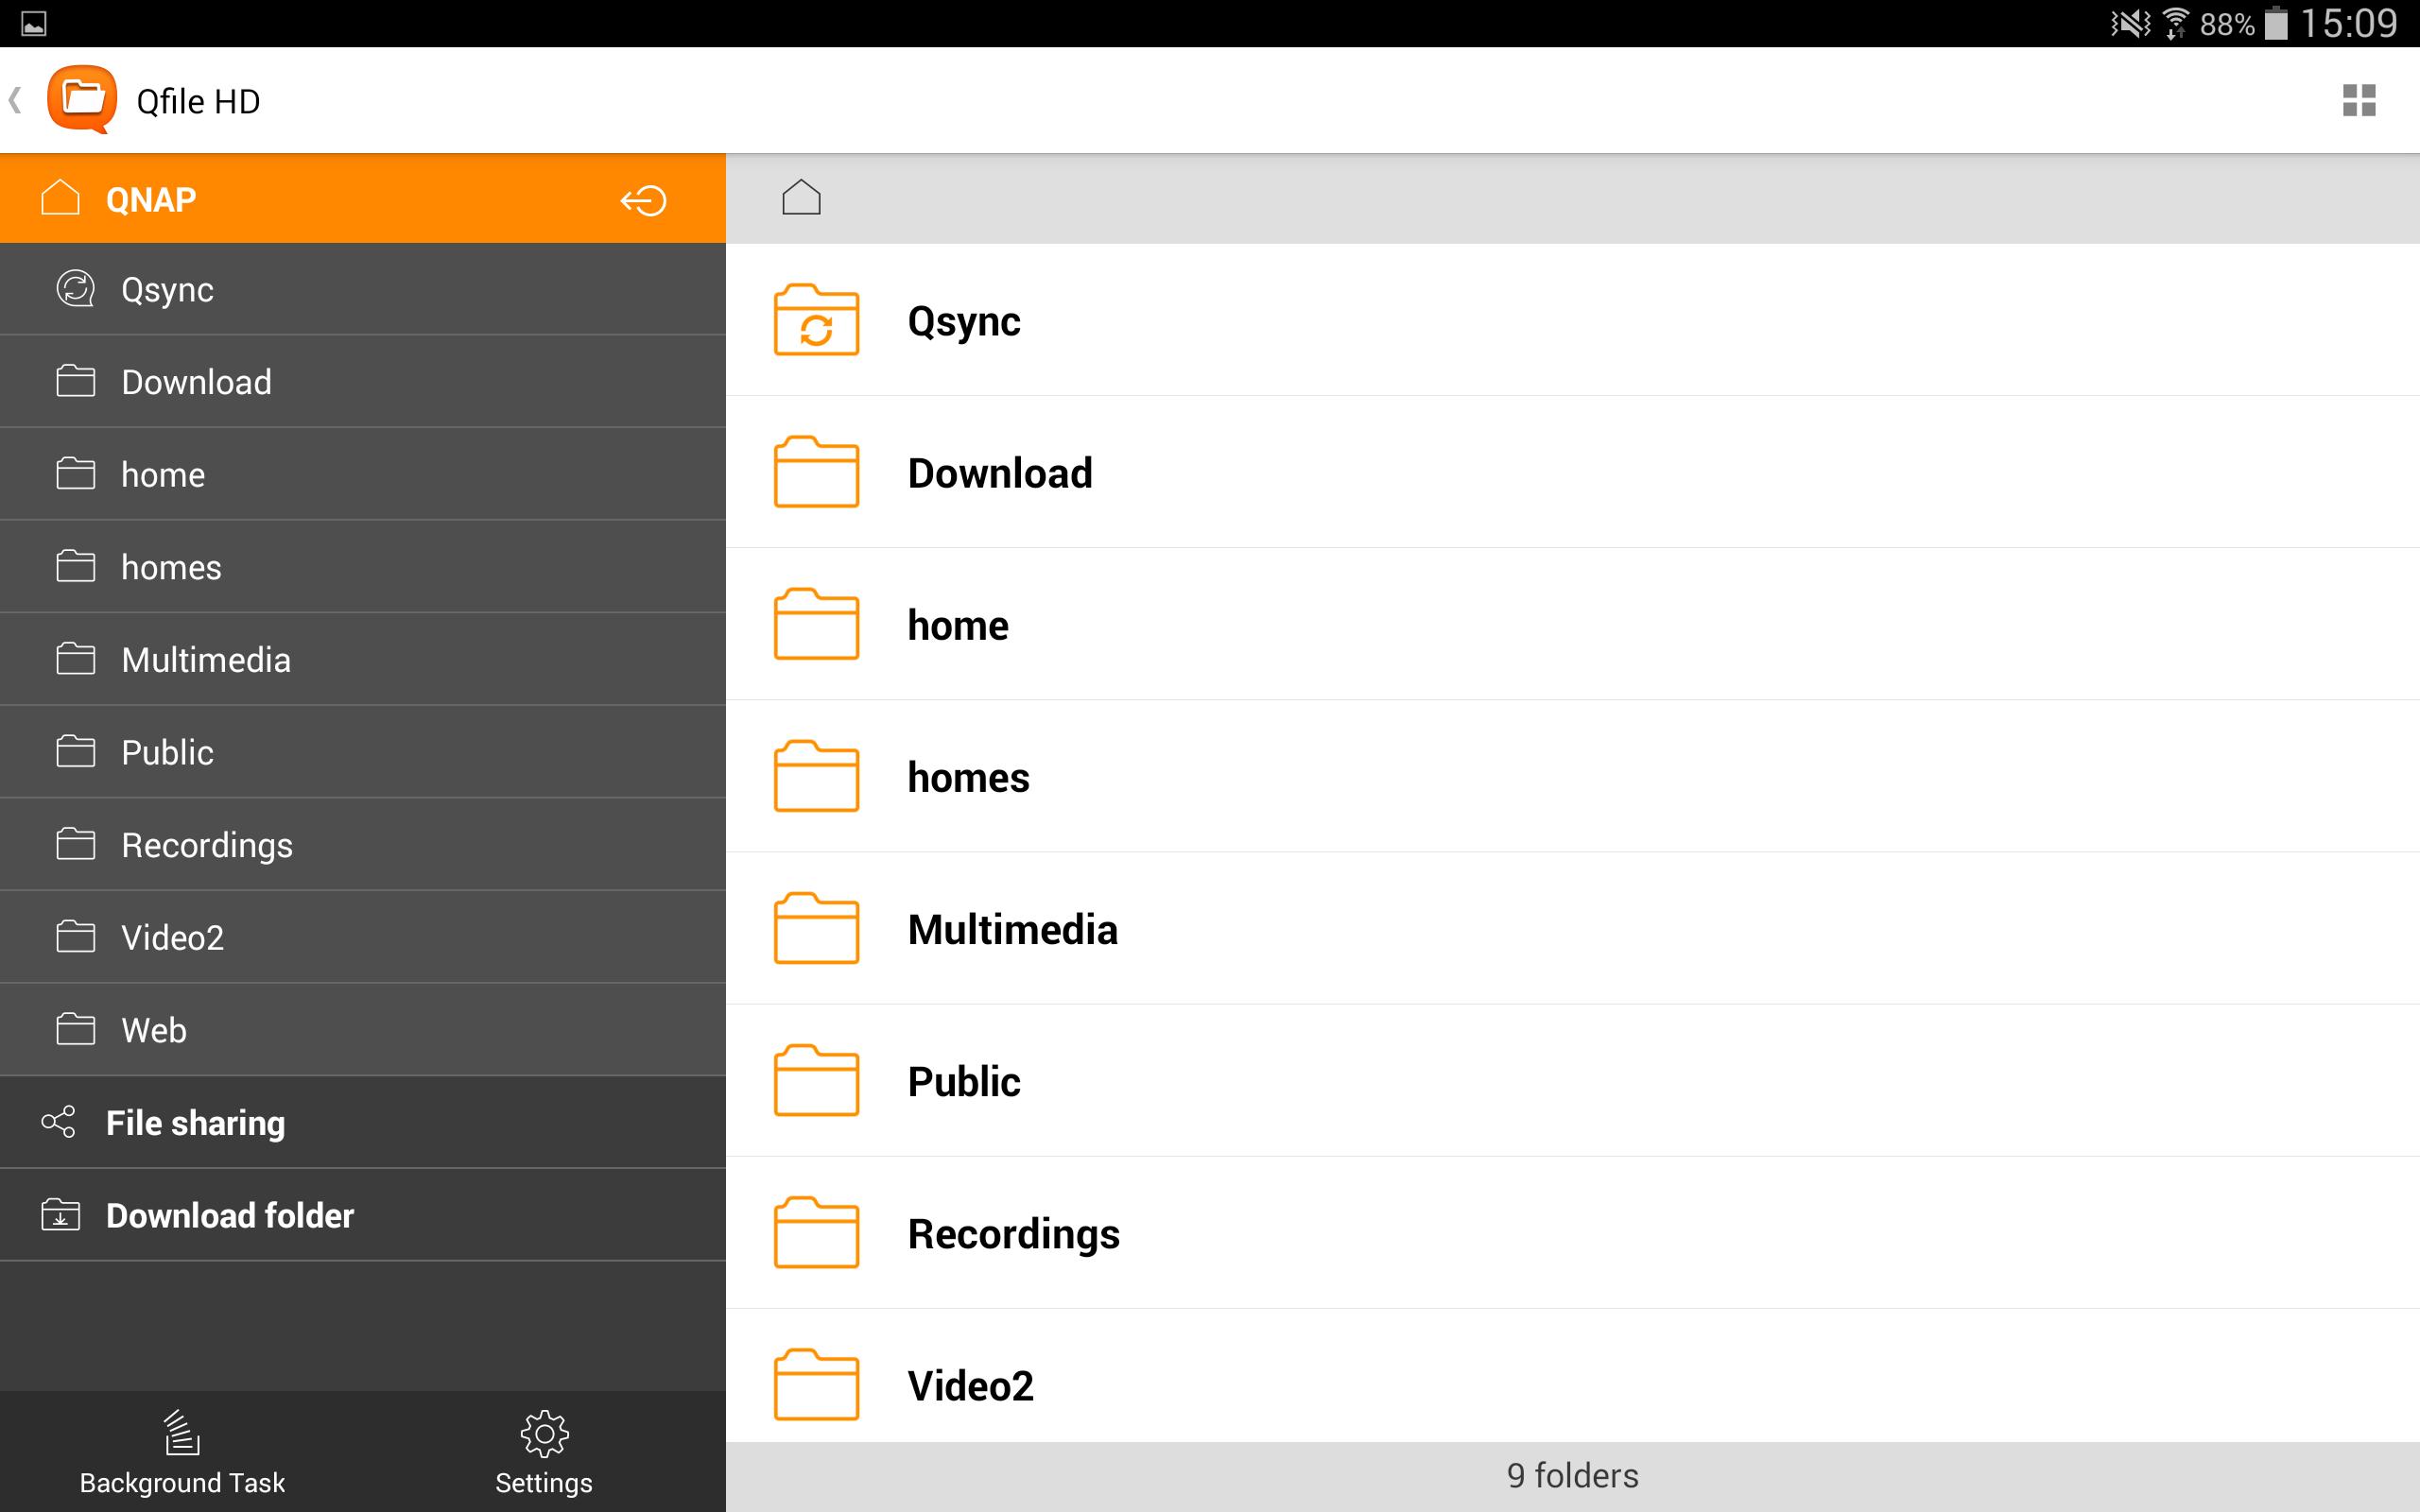Select the Recordings folder in the sidebar
Image resolution: width=2420 pixels, height=1512 pixels.
click(x=207, y=844)
